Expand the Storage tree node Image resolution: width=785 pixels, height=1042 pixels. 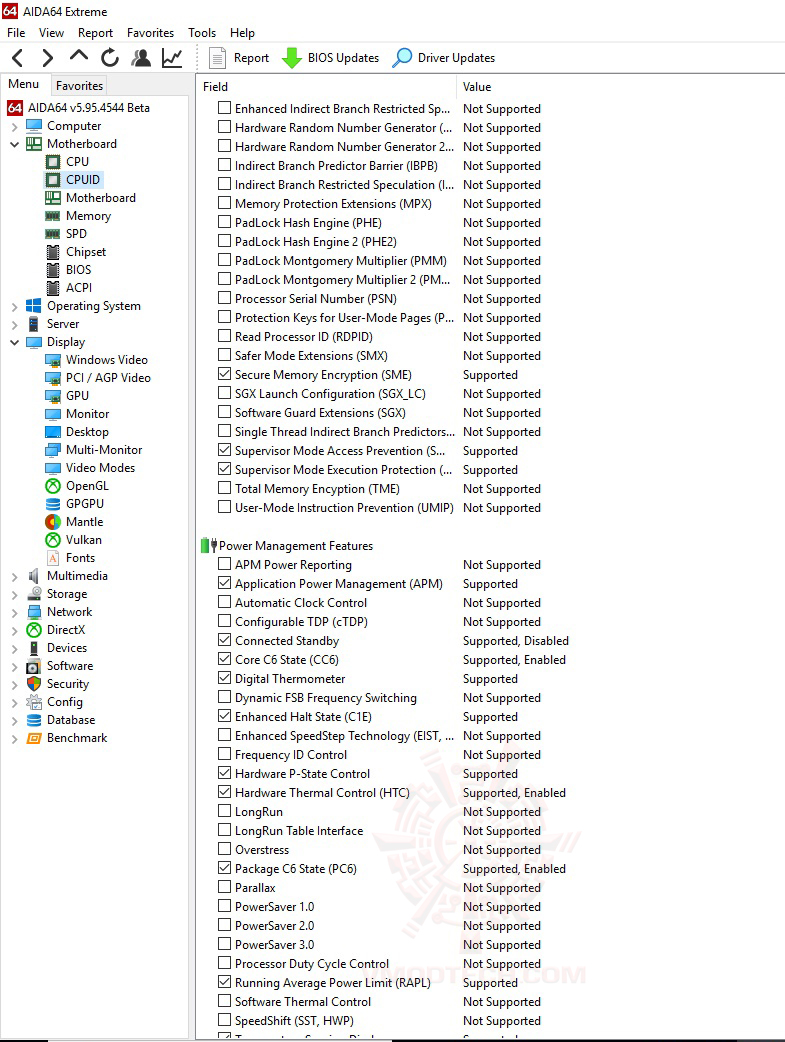coord(15,594)
